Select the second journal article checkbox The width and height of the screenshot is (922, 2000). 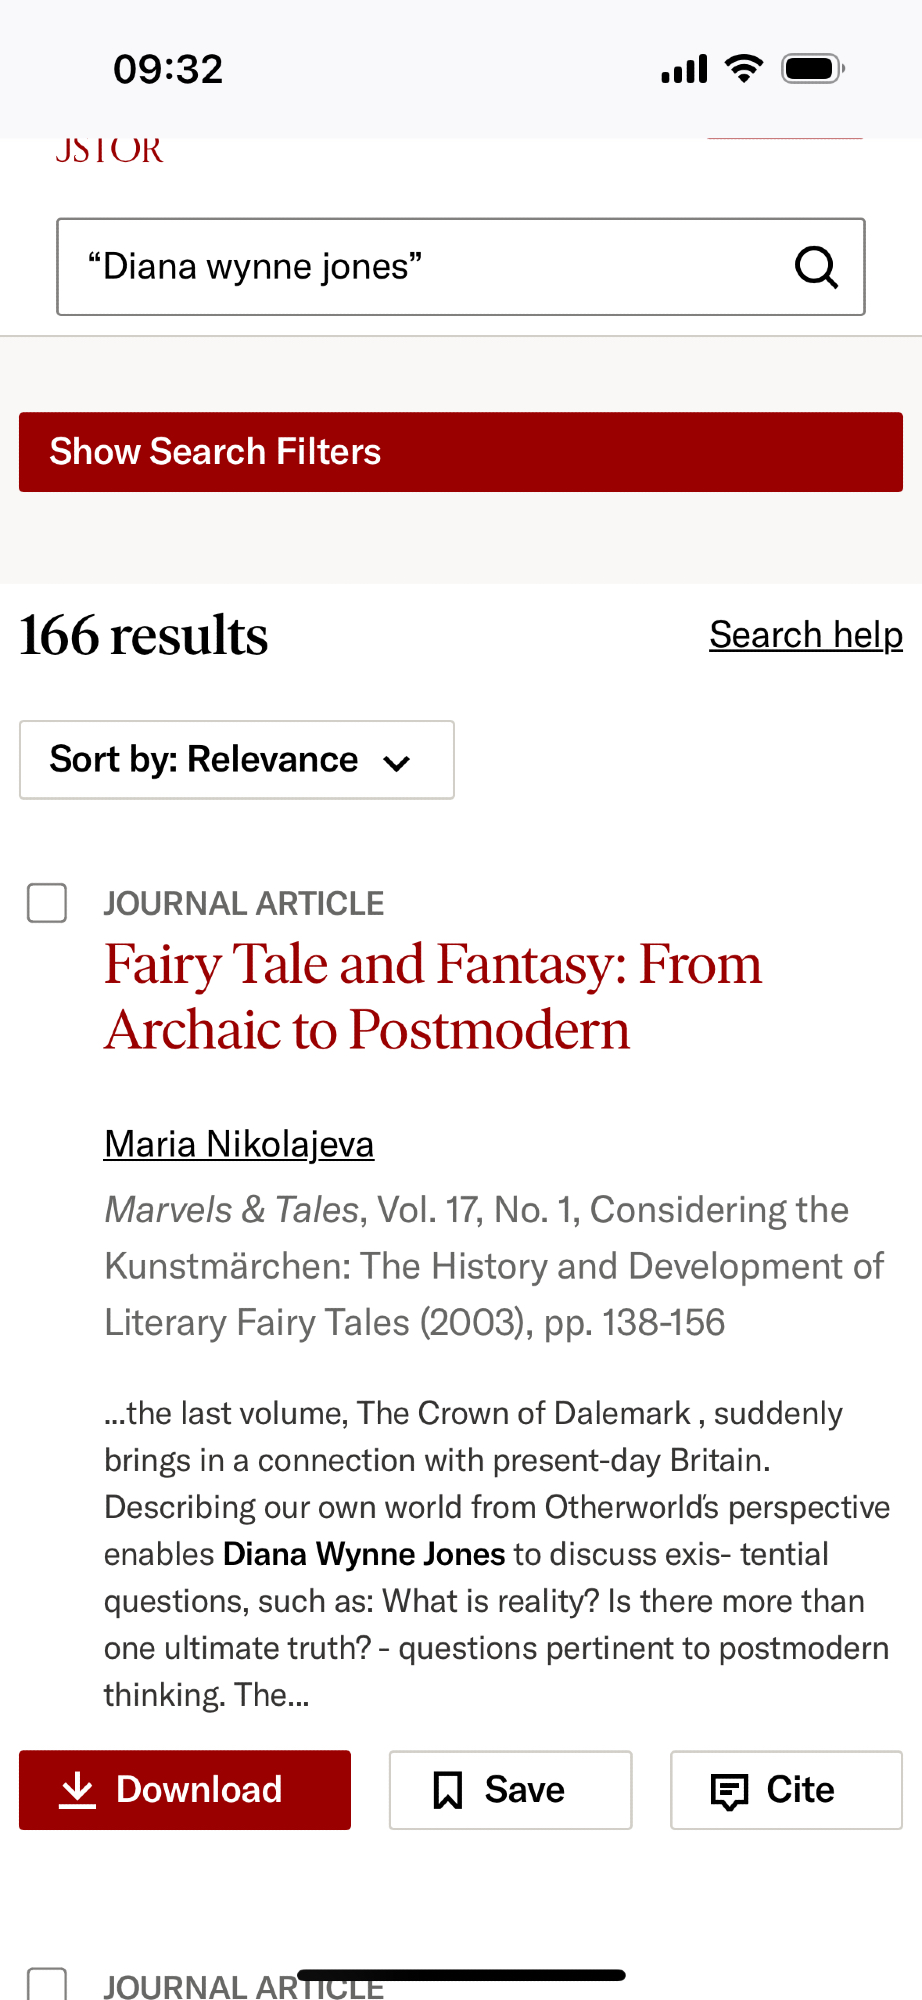click(x=47, y=1984)
